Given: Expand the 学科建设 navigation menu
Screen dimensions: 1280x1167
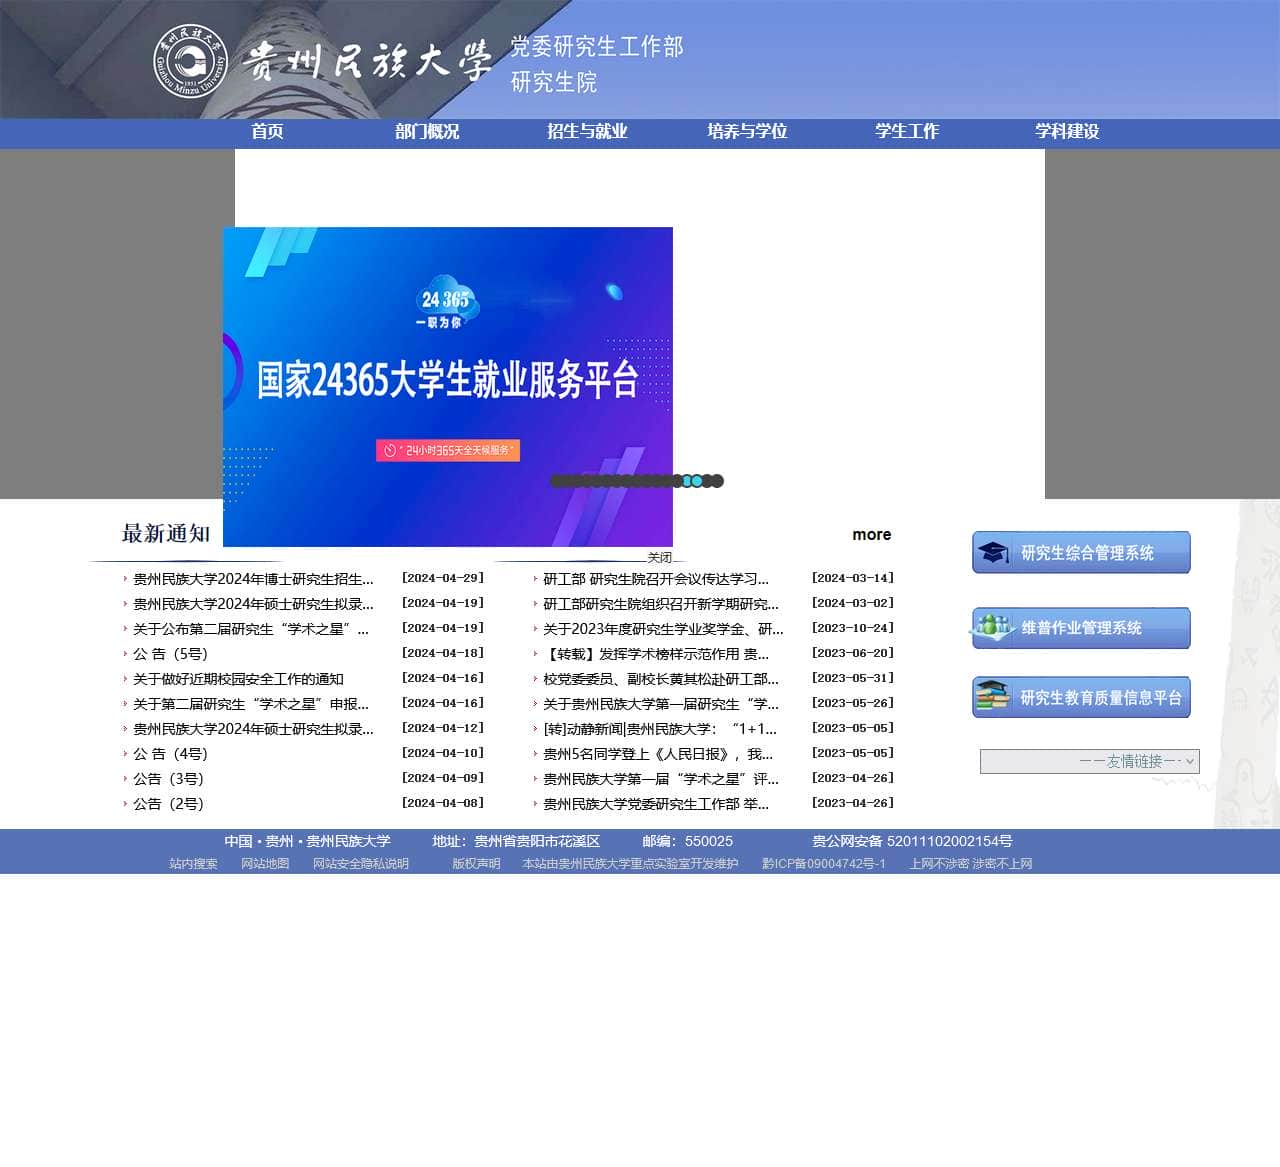Looking at the screenshot, I should [1069, 130].
